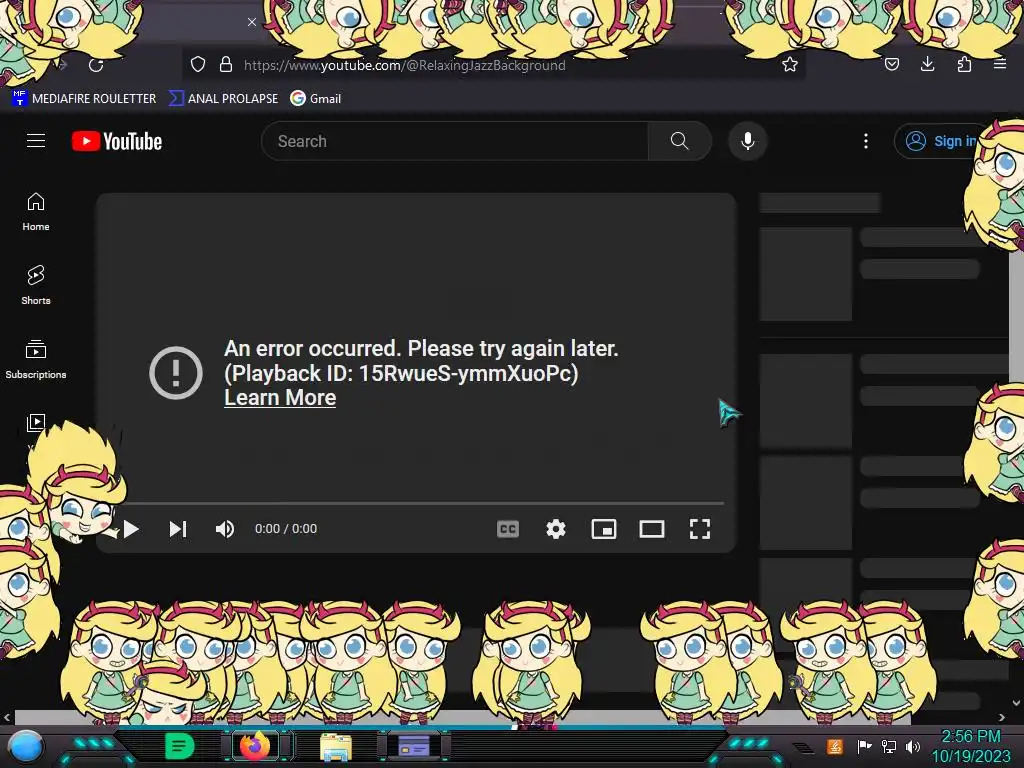Bookmark this page with the star
Screen dimensions: 1024x768
790,64
